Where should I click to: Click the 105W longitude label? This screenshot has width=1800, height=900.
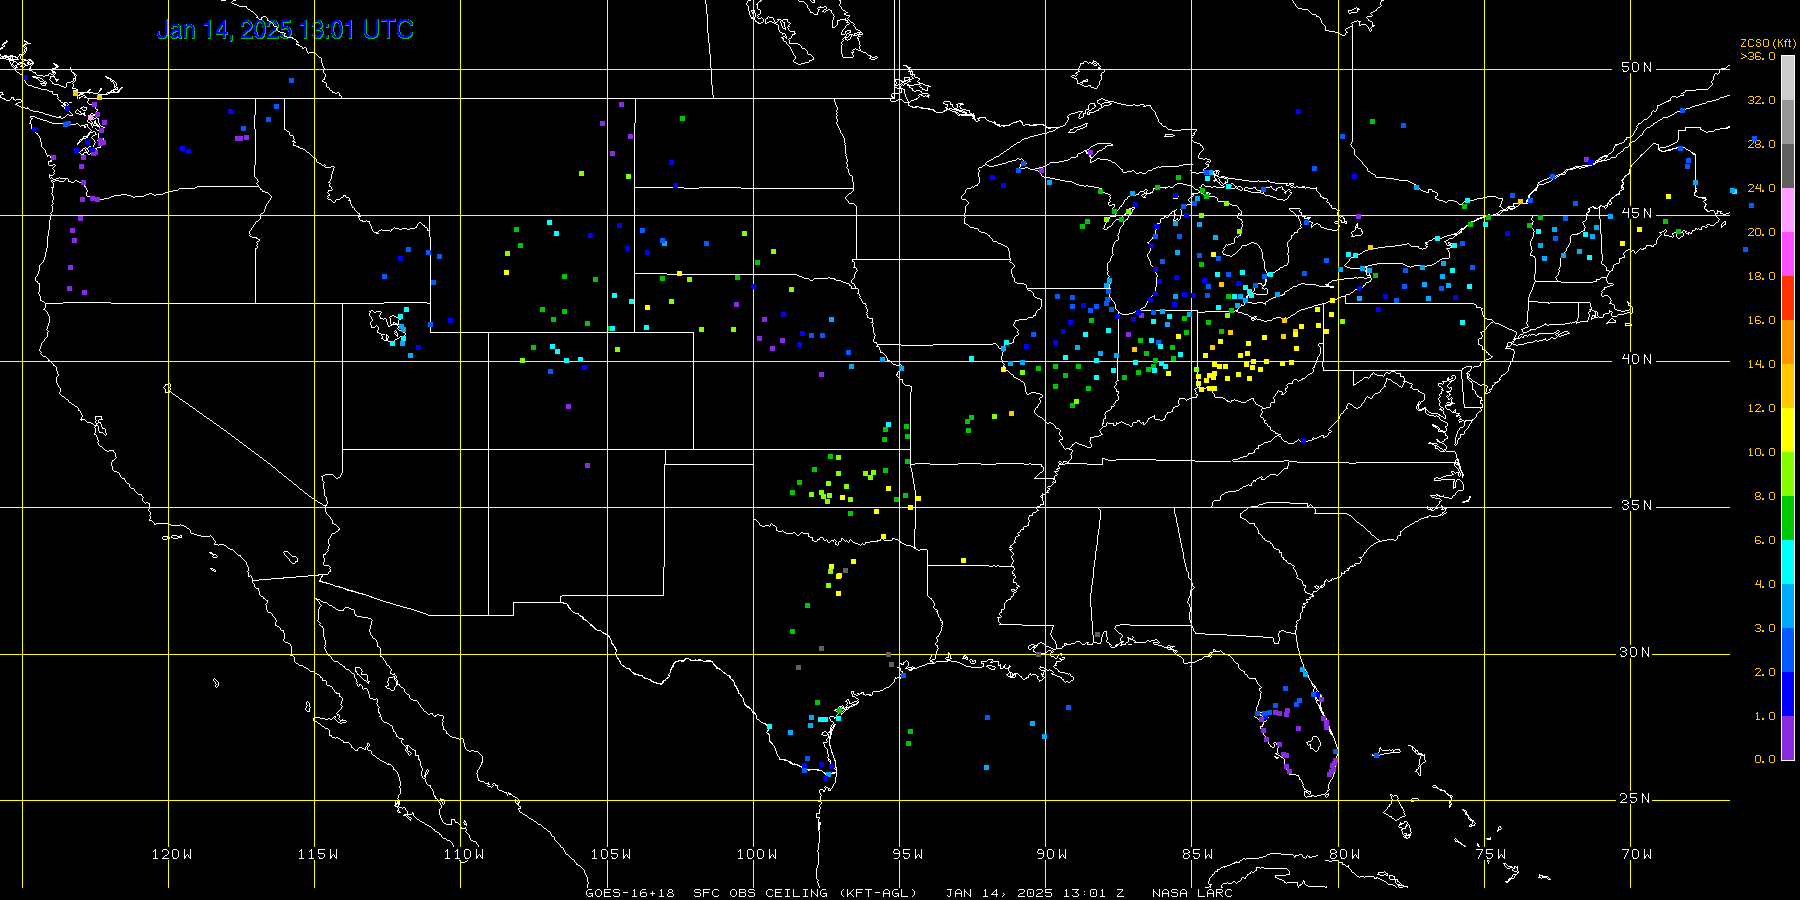point(611,854)
